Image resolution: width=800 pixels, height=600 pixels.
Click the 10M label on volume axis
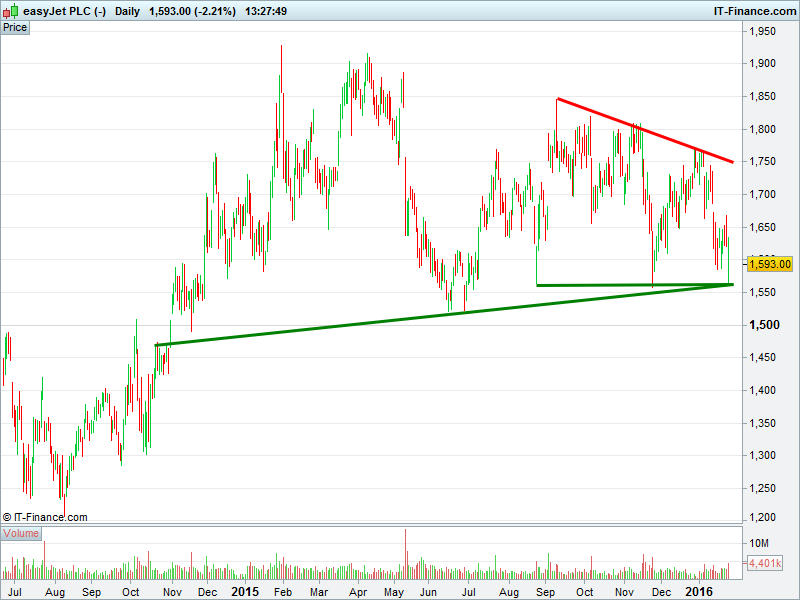tap(760, 543)
